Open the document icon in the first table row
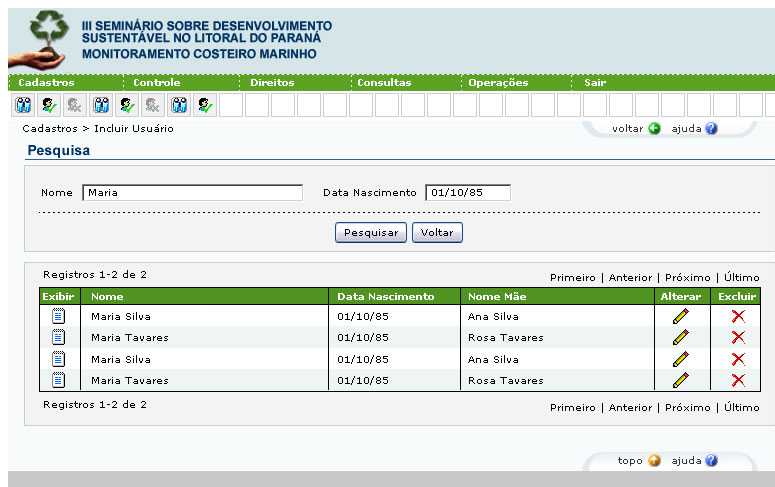 [x=58, y=316]
